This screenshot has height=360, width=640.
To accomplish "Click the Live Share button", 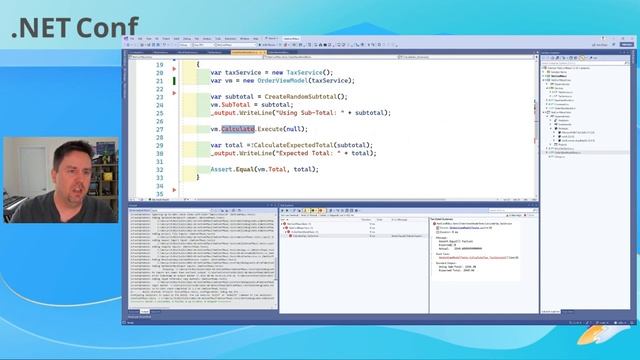I will 600,44.
